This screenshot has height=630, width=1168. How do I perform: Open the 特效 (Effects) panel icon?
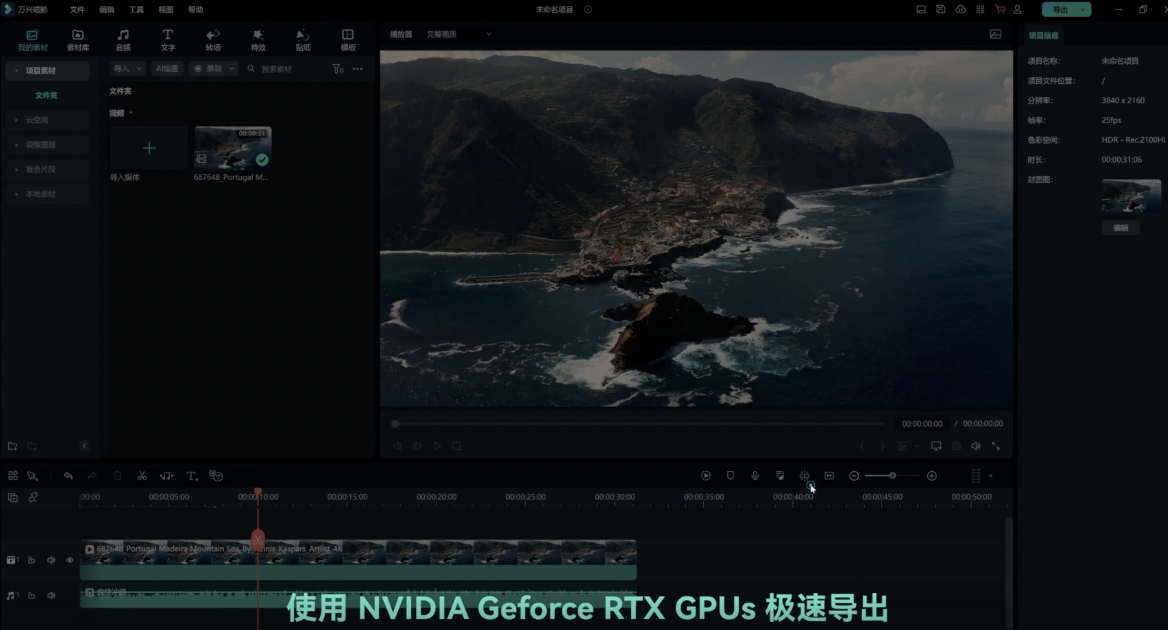(x=257, y=39)
